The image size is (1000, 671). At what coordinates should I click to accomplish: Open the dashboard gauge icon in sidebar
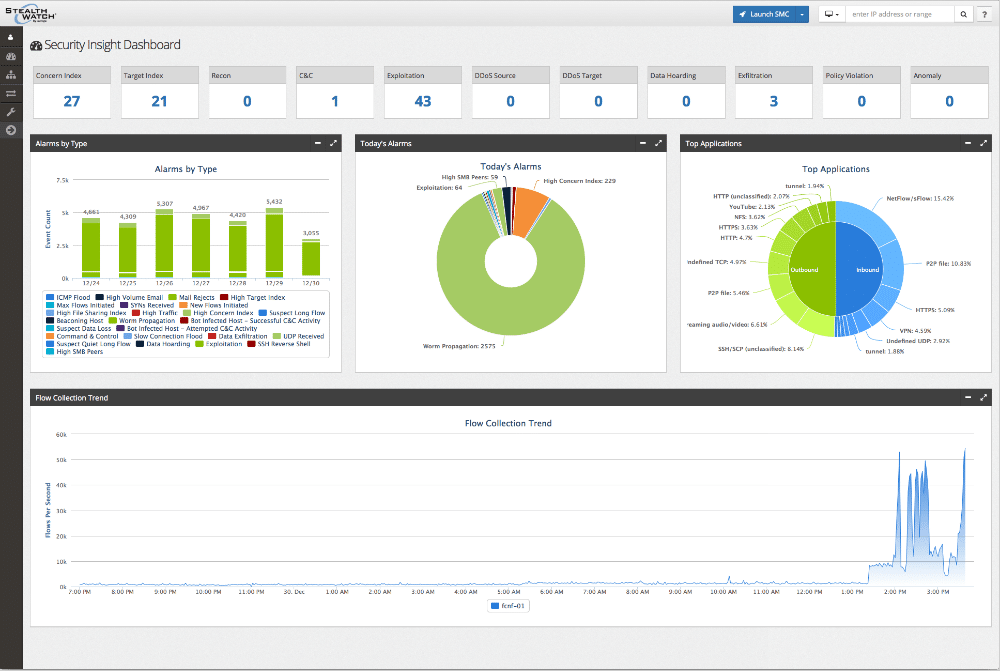tap(11, 56)
